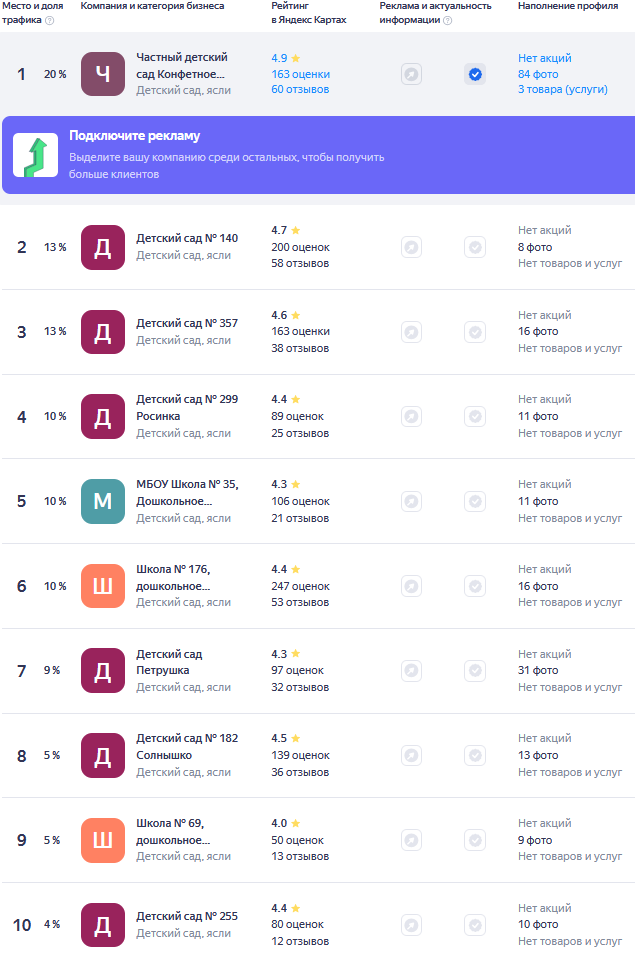This screenshot has width=635, height=960.
Task: Click the 'Ш' avatar of Школа № 69
Action: click(103, 840)
